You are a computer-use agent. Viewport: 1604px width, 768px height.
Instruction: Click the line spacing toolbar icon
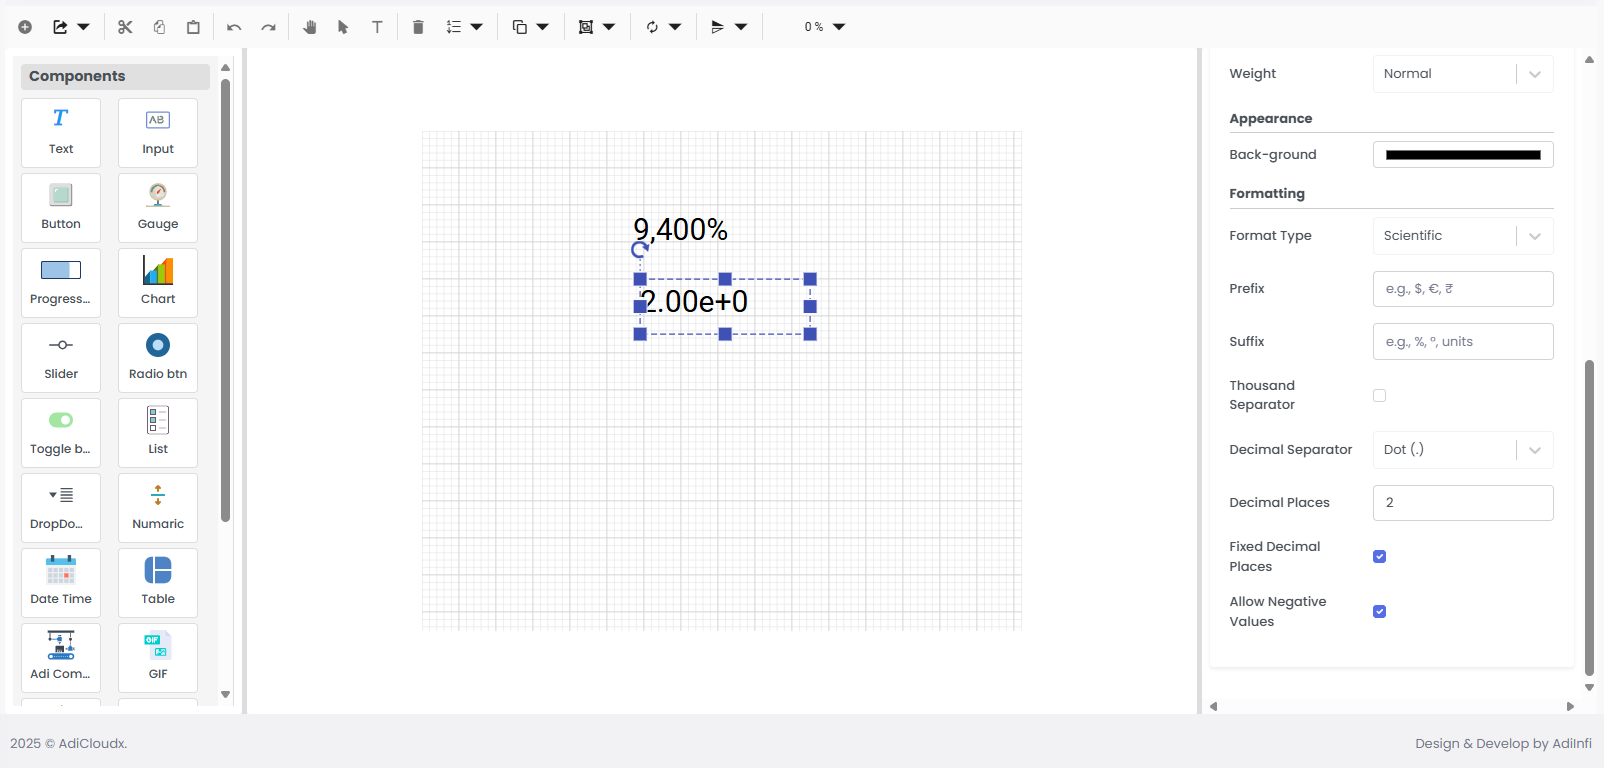[x=453, y=27]
